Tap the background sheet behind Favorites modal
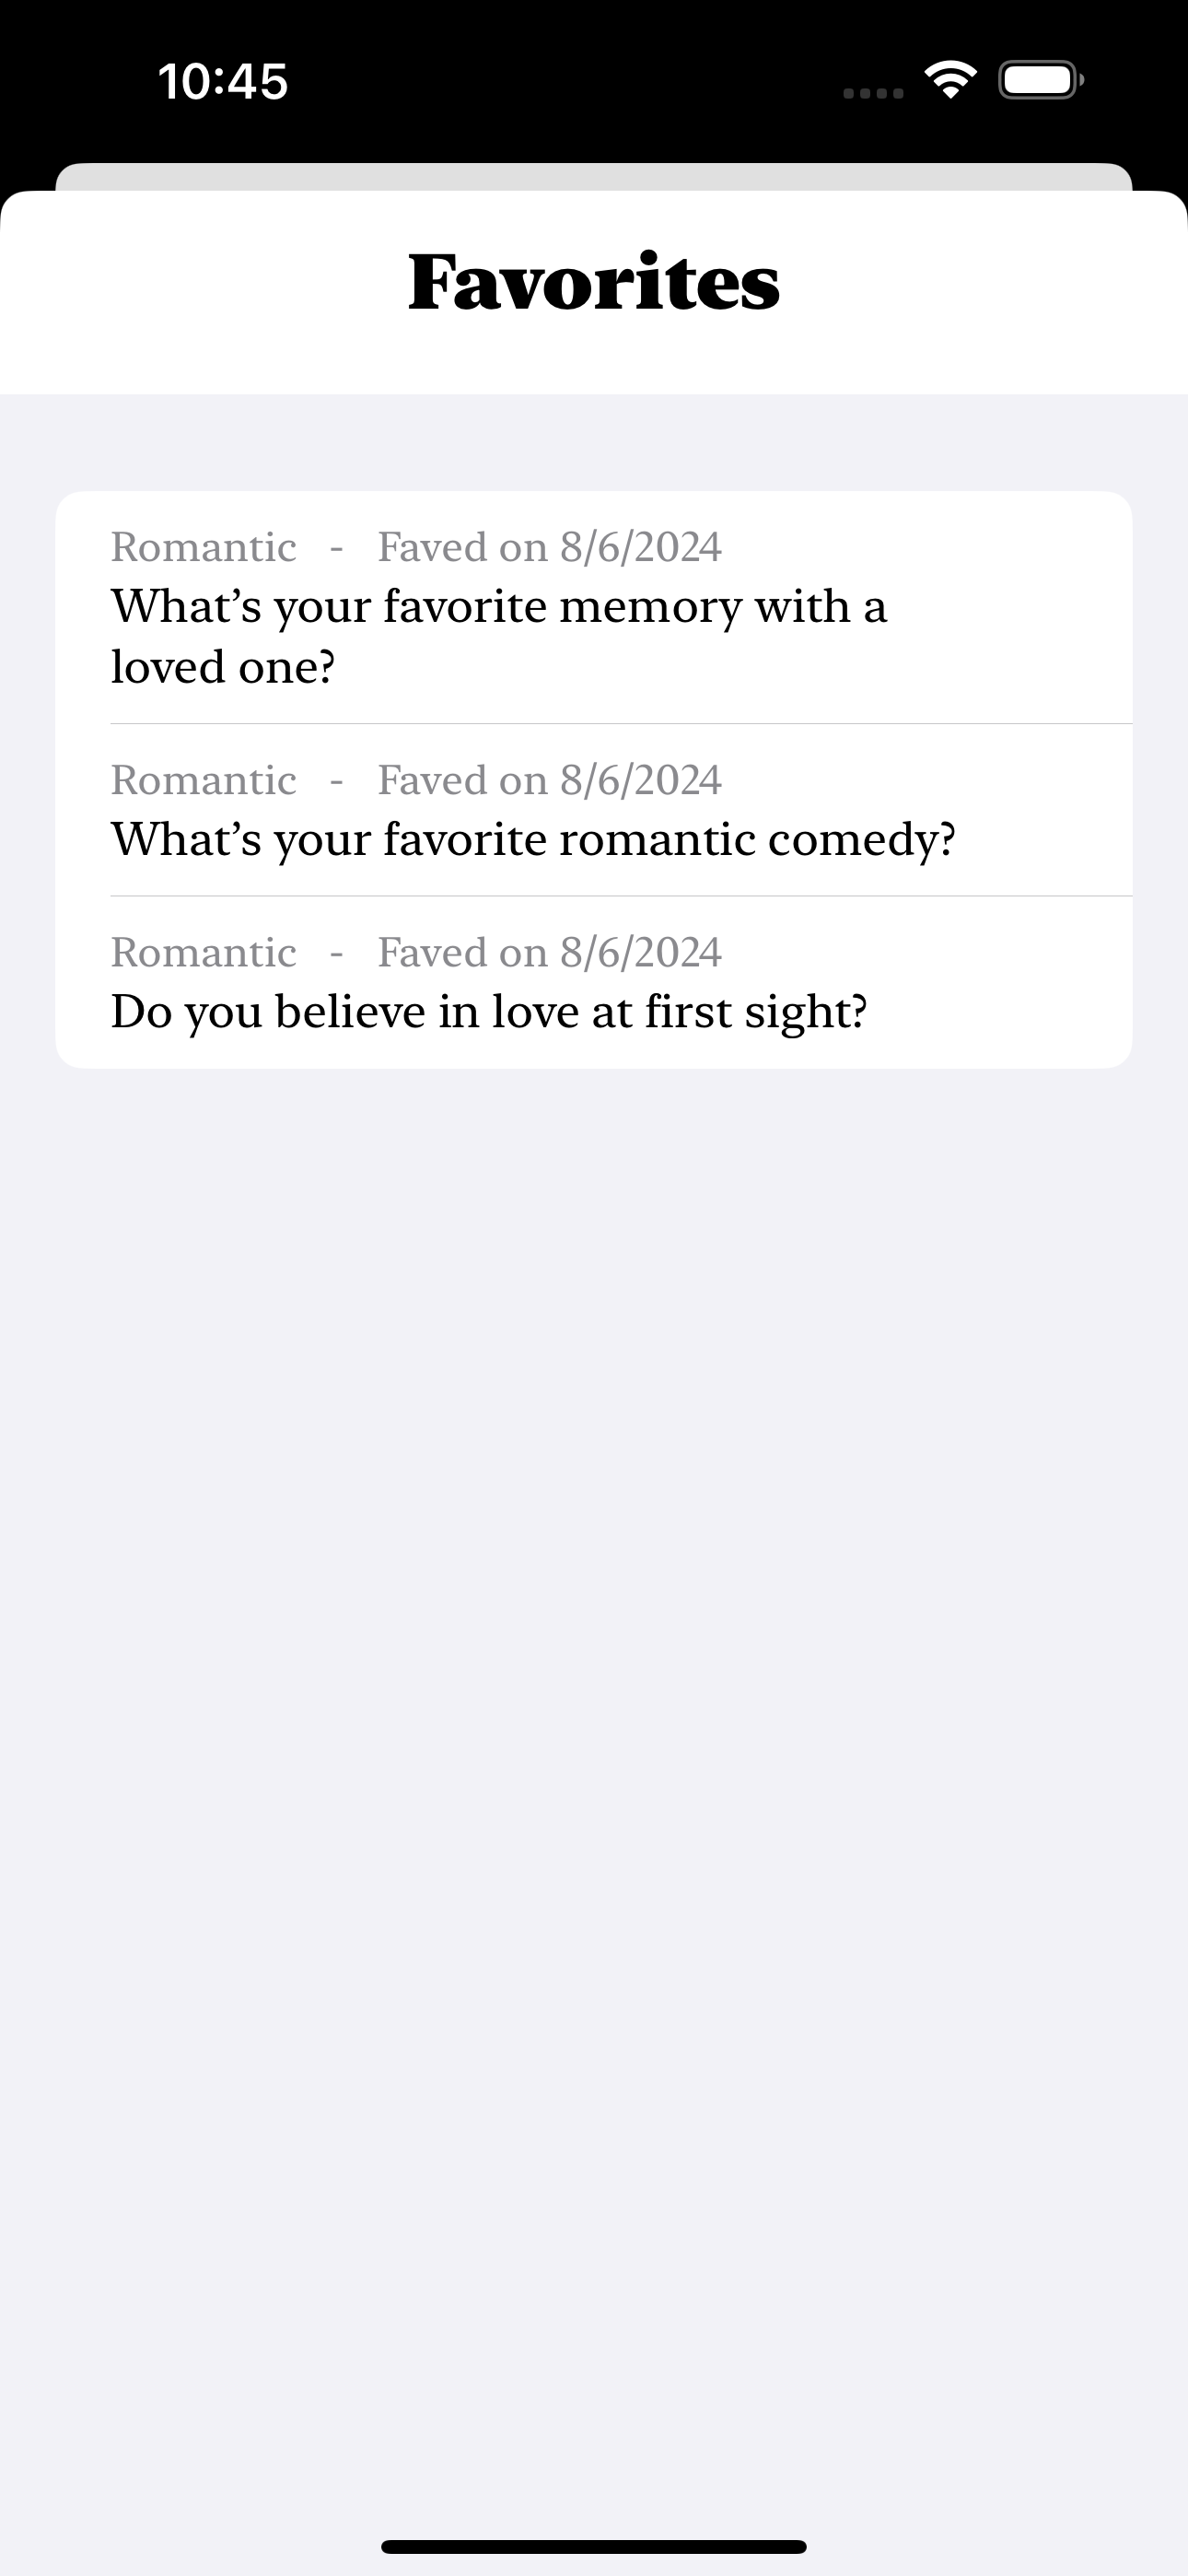The height and width of the screenshot is (2576, 1188). [594, 176]
